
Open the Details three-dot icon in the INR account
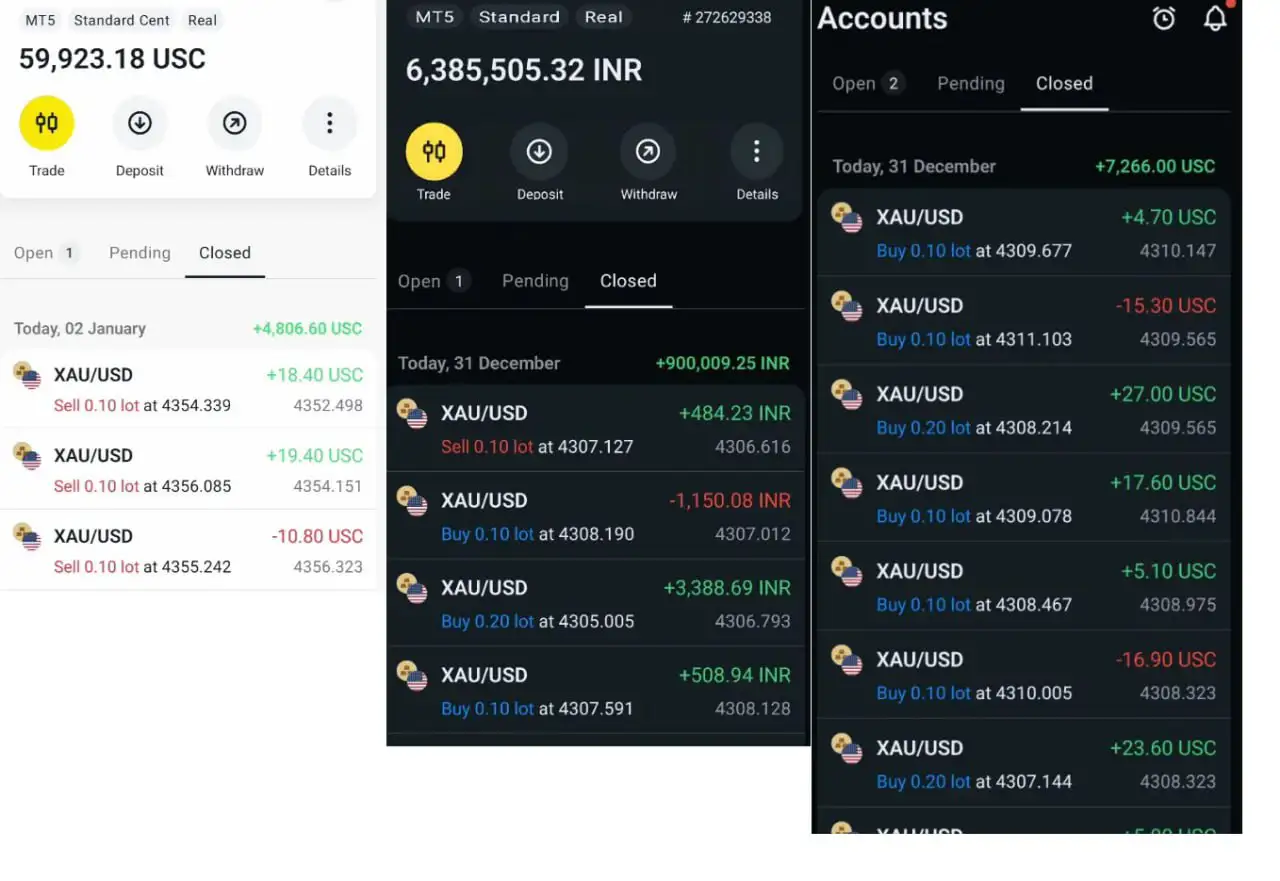tap(757, 151)
